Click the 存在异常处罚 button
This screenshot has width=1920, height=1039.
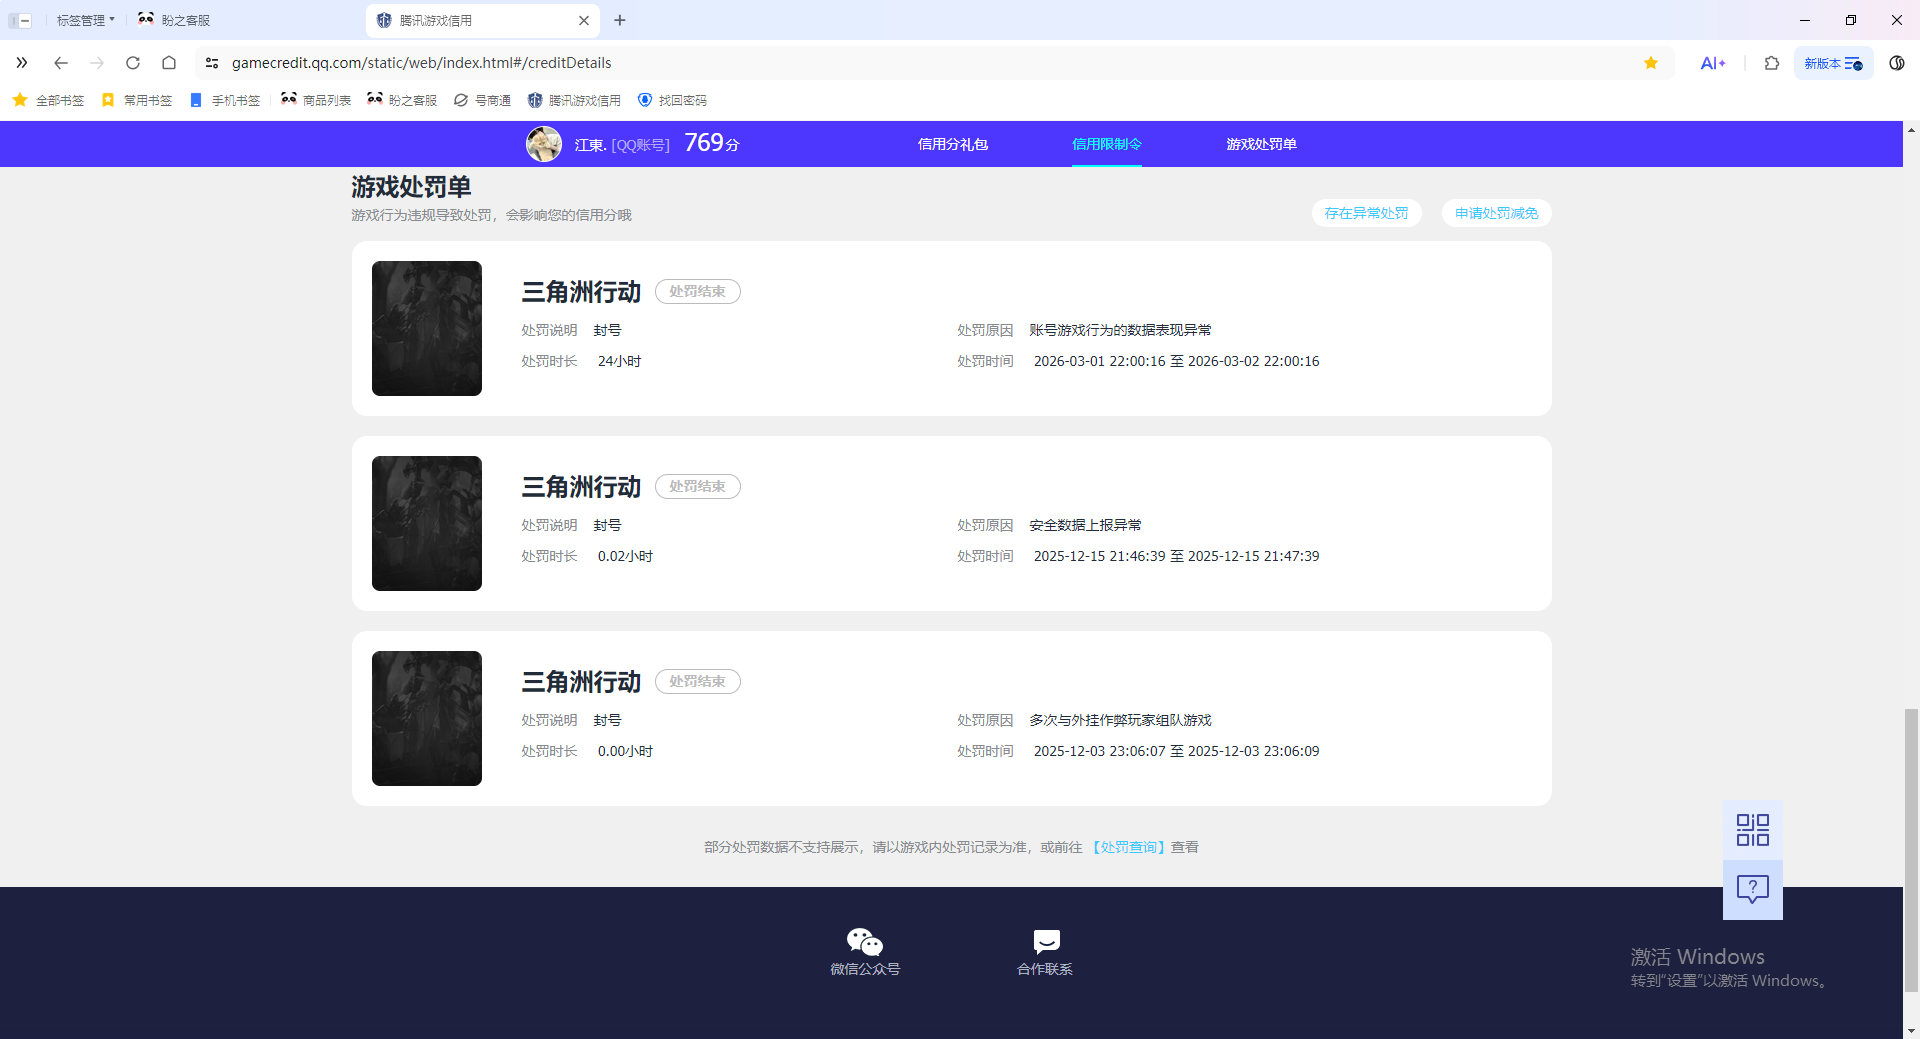pyautogui.click(x=1367, y=213)
